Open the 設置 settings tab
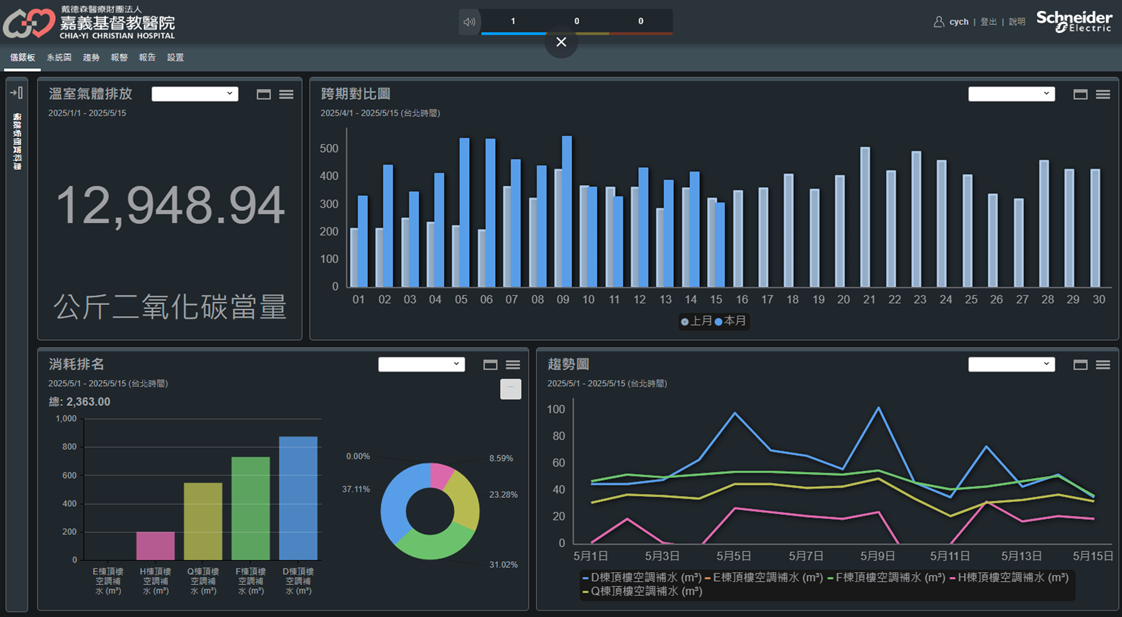 click(175, 58)
